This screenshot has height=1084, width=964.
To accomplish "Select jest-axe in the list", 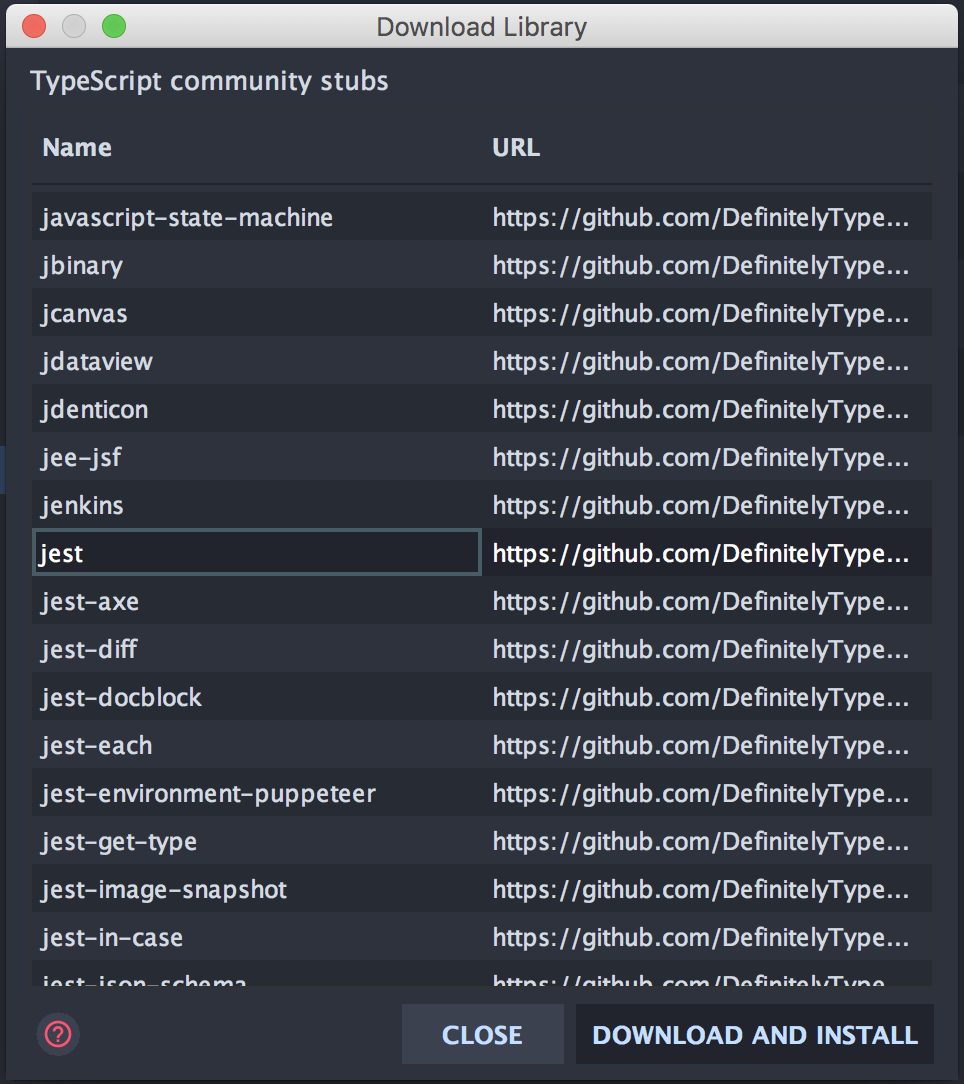I will pos(90,601).
